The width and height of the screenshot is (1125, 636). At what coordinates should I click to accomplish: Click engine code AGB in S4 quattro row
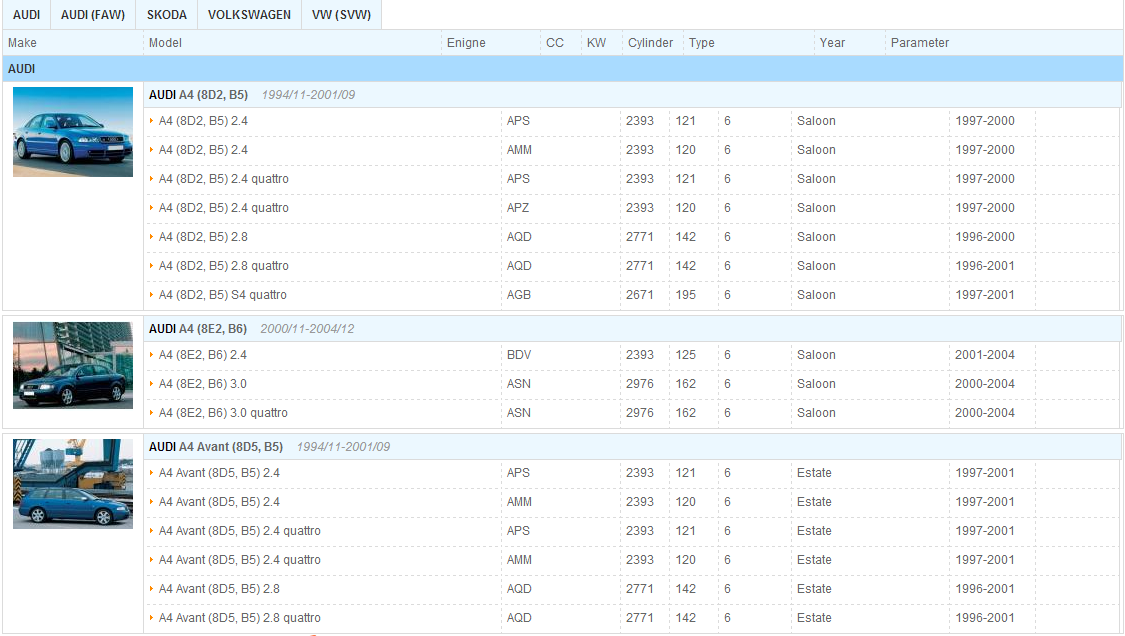519,295
